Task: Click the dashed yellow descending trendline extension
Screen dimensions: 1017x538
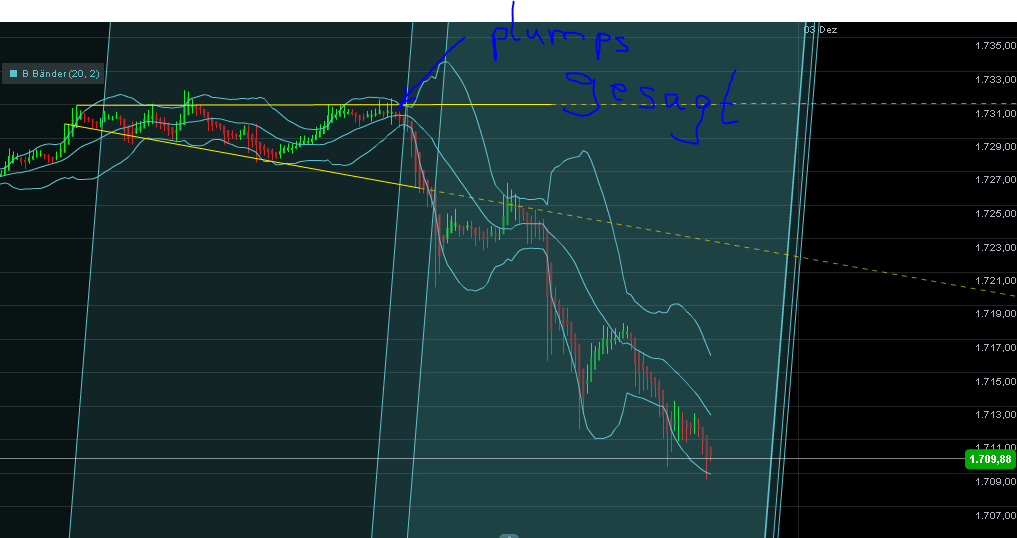Action: point(700,237)
